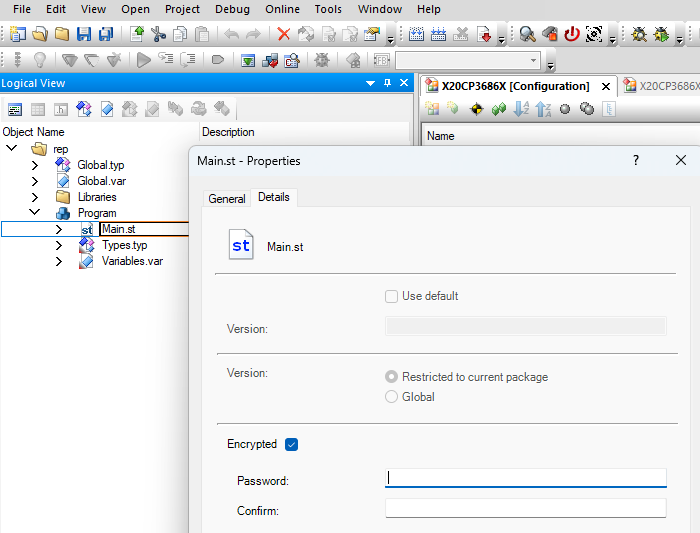Click the sort descending Z-A icon
Viewport: 700px width, 533px height.
[x=543, y=109]
